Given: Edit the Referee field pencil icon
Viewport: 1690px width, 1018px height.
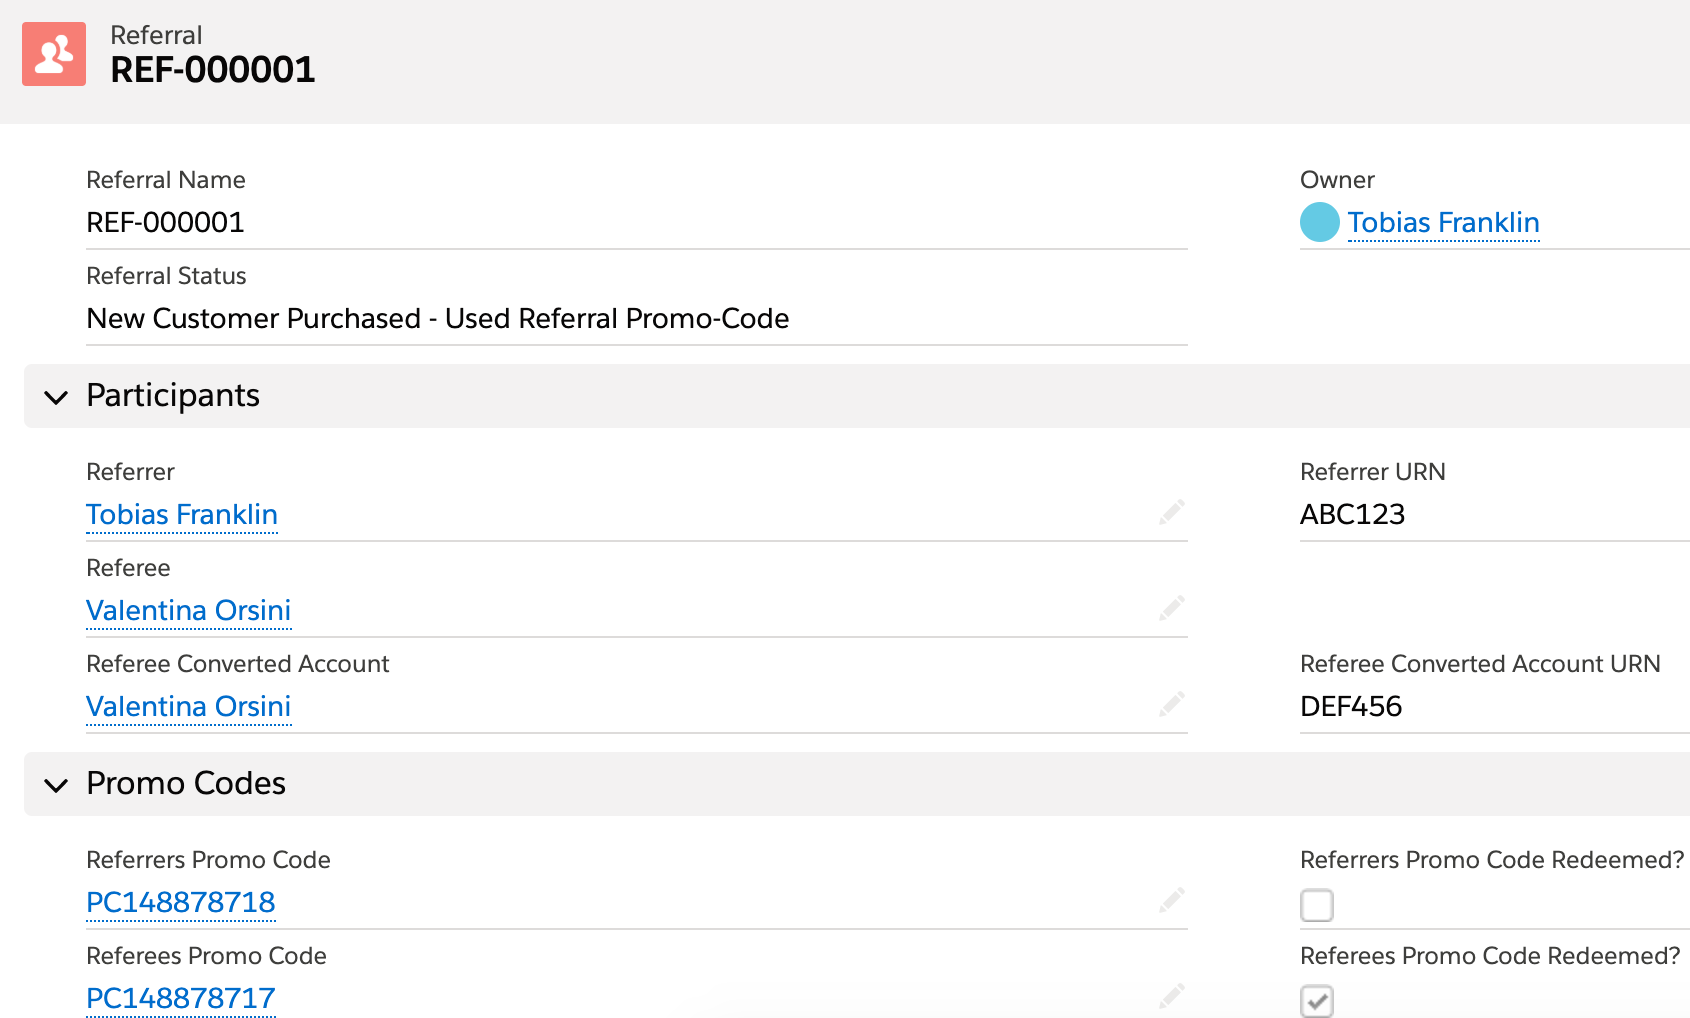Looking at the screenshot, I should coord(1172,608).
